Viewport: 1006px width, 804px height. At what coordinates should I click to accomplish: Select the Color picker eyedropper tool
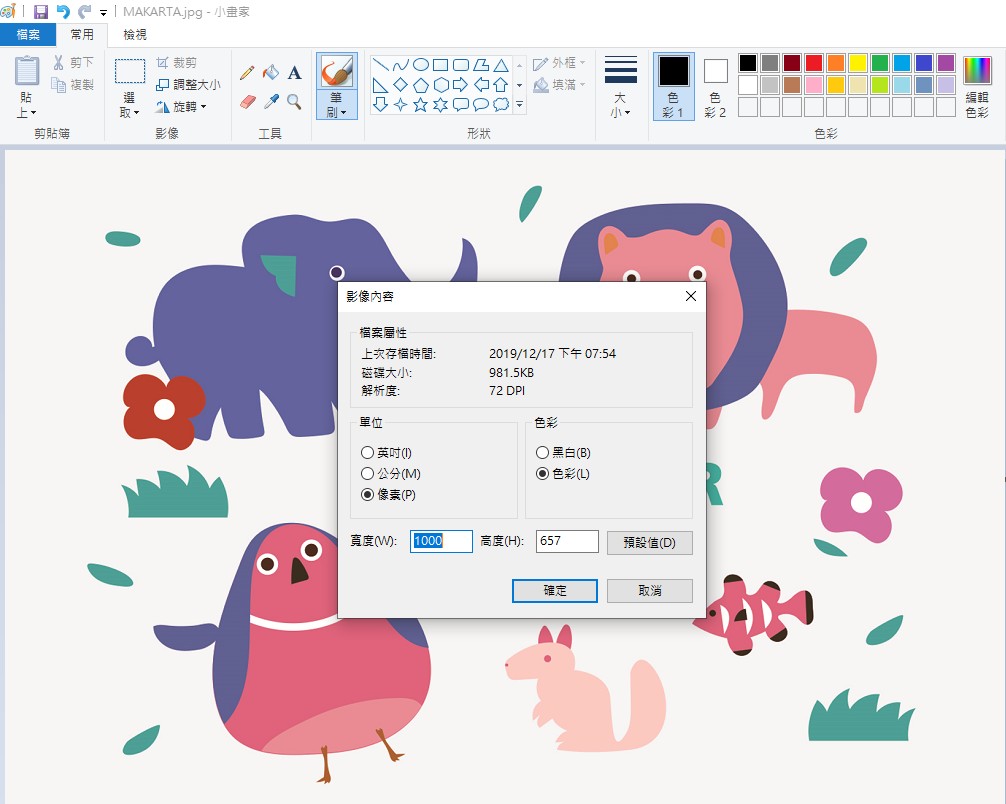pyautogui.click(x=271, y=102)
